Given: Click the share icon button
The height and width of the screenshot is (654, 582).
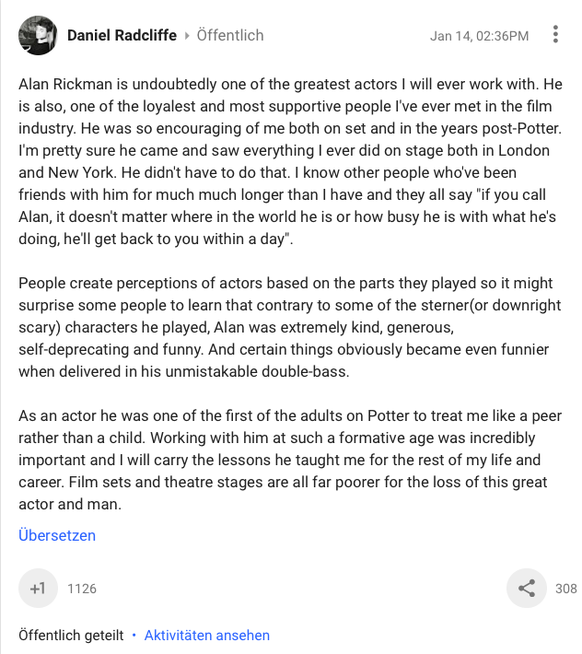Looking at the screenshot, I should click(x=526, y=588).
